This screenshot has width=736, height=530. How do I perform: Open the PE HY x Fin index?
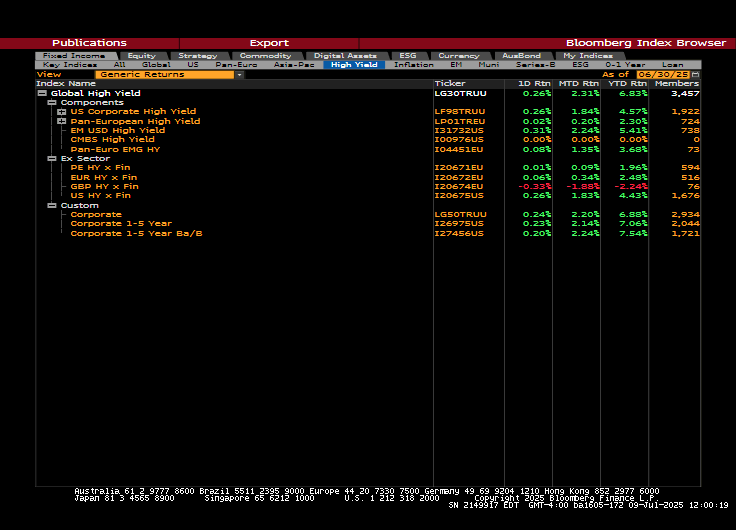click(100, 168)
